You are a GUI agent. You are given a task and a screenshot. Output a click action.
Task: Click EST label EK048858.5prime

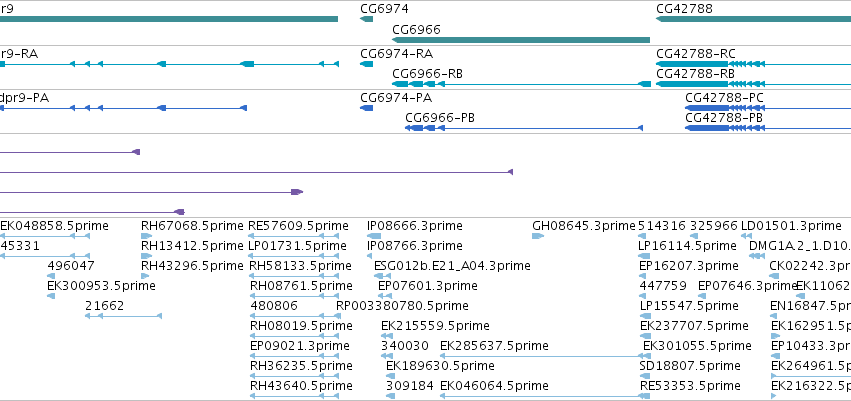tap(54, 226)
